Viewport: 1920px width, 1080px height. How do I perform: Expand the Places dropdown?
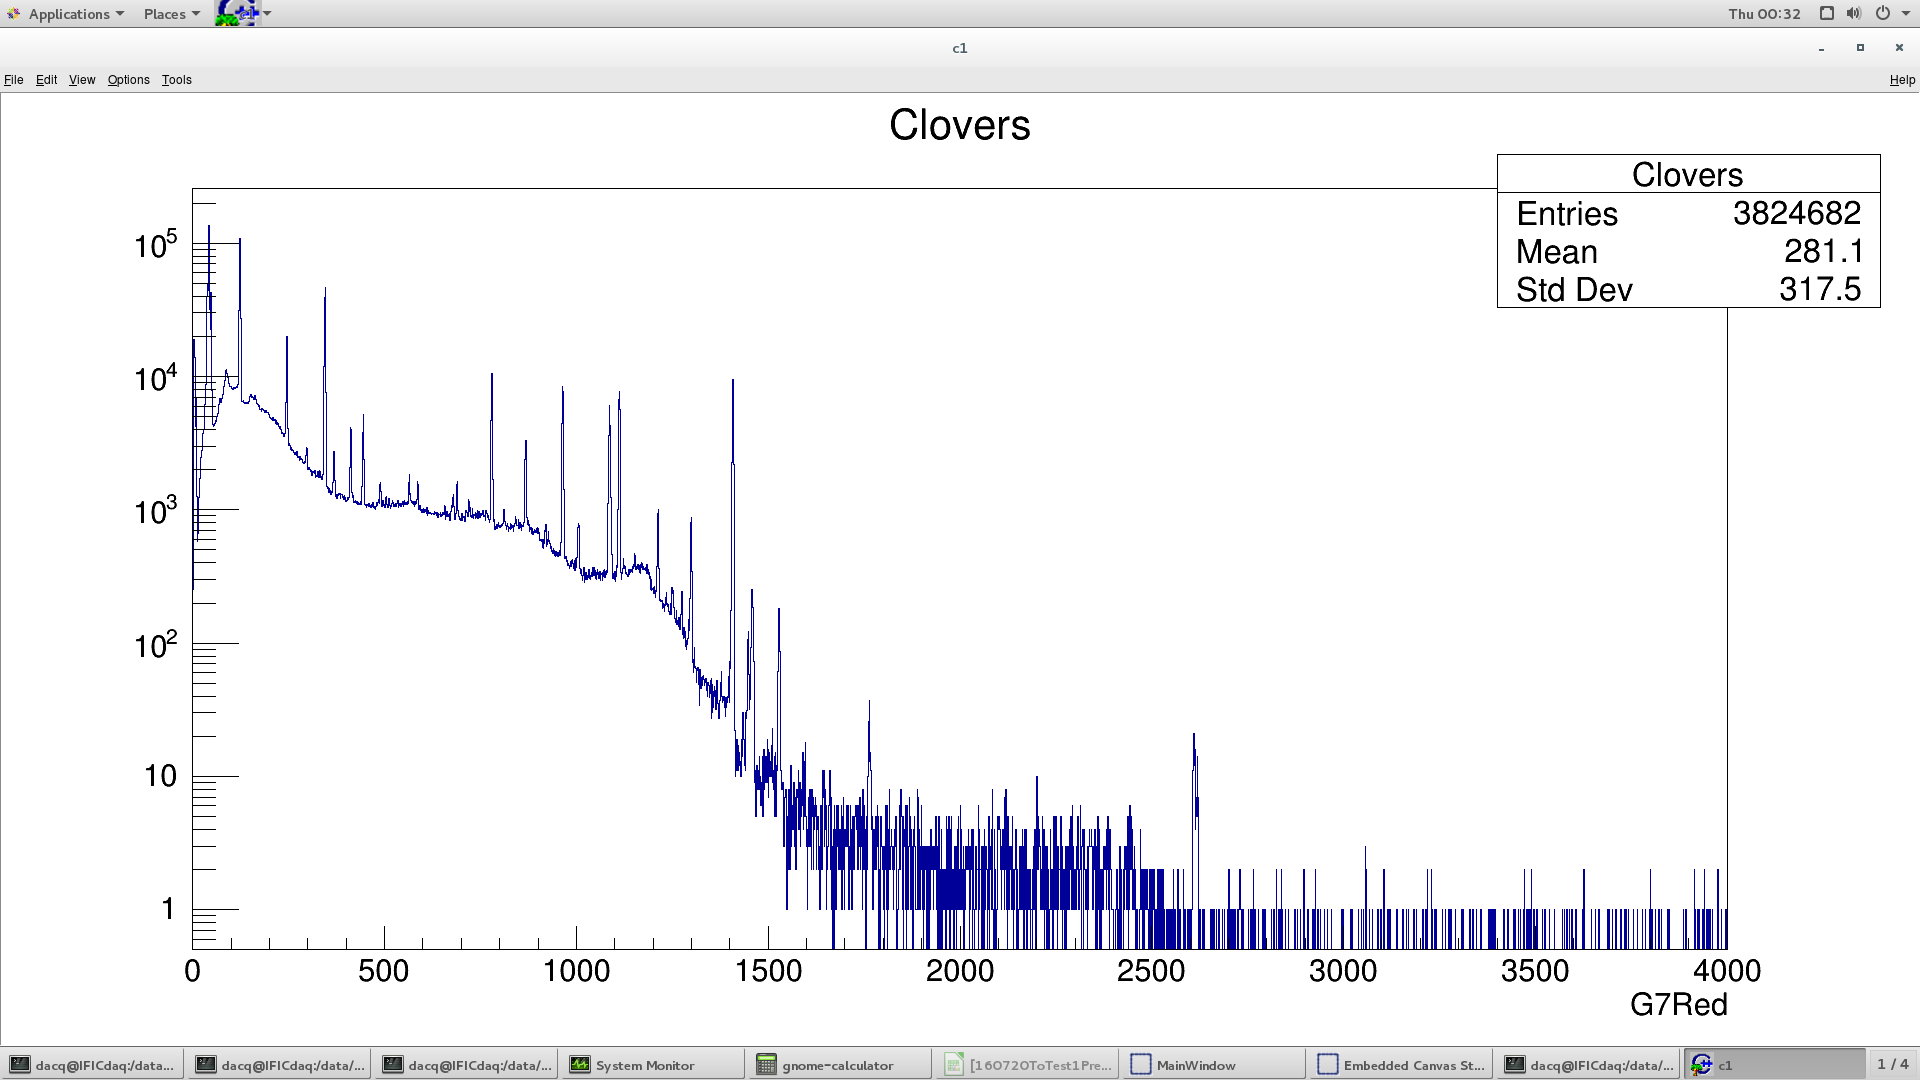[171, 14]
